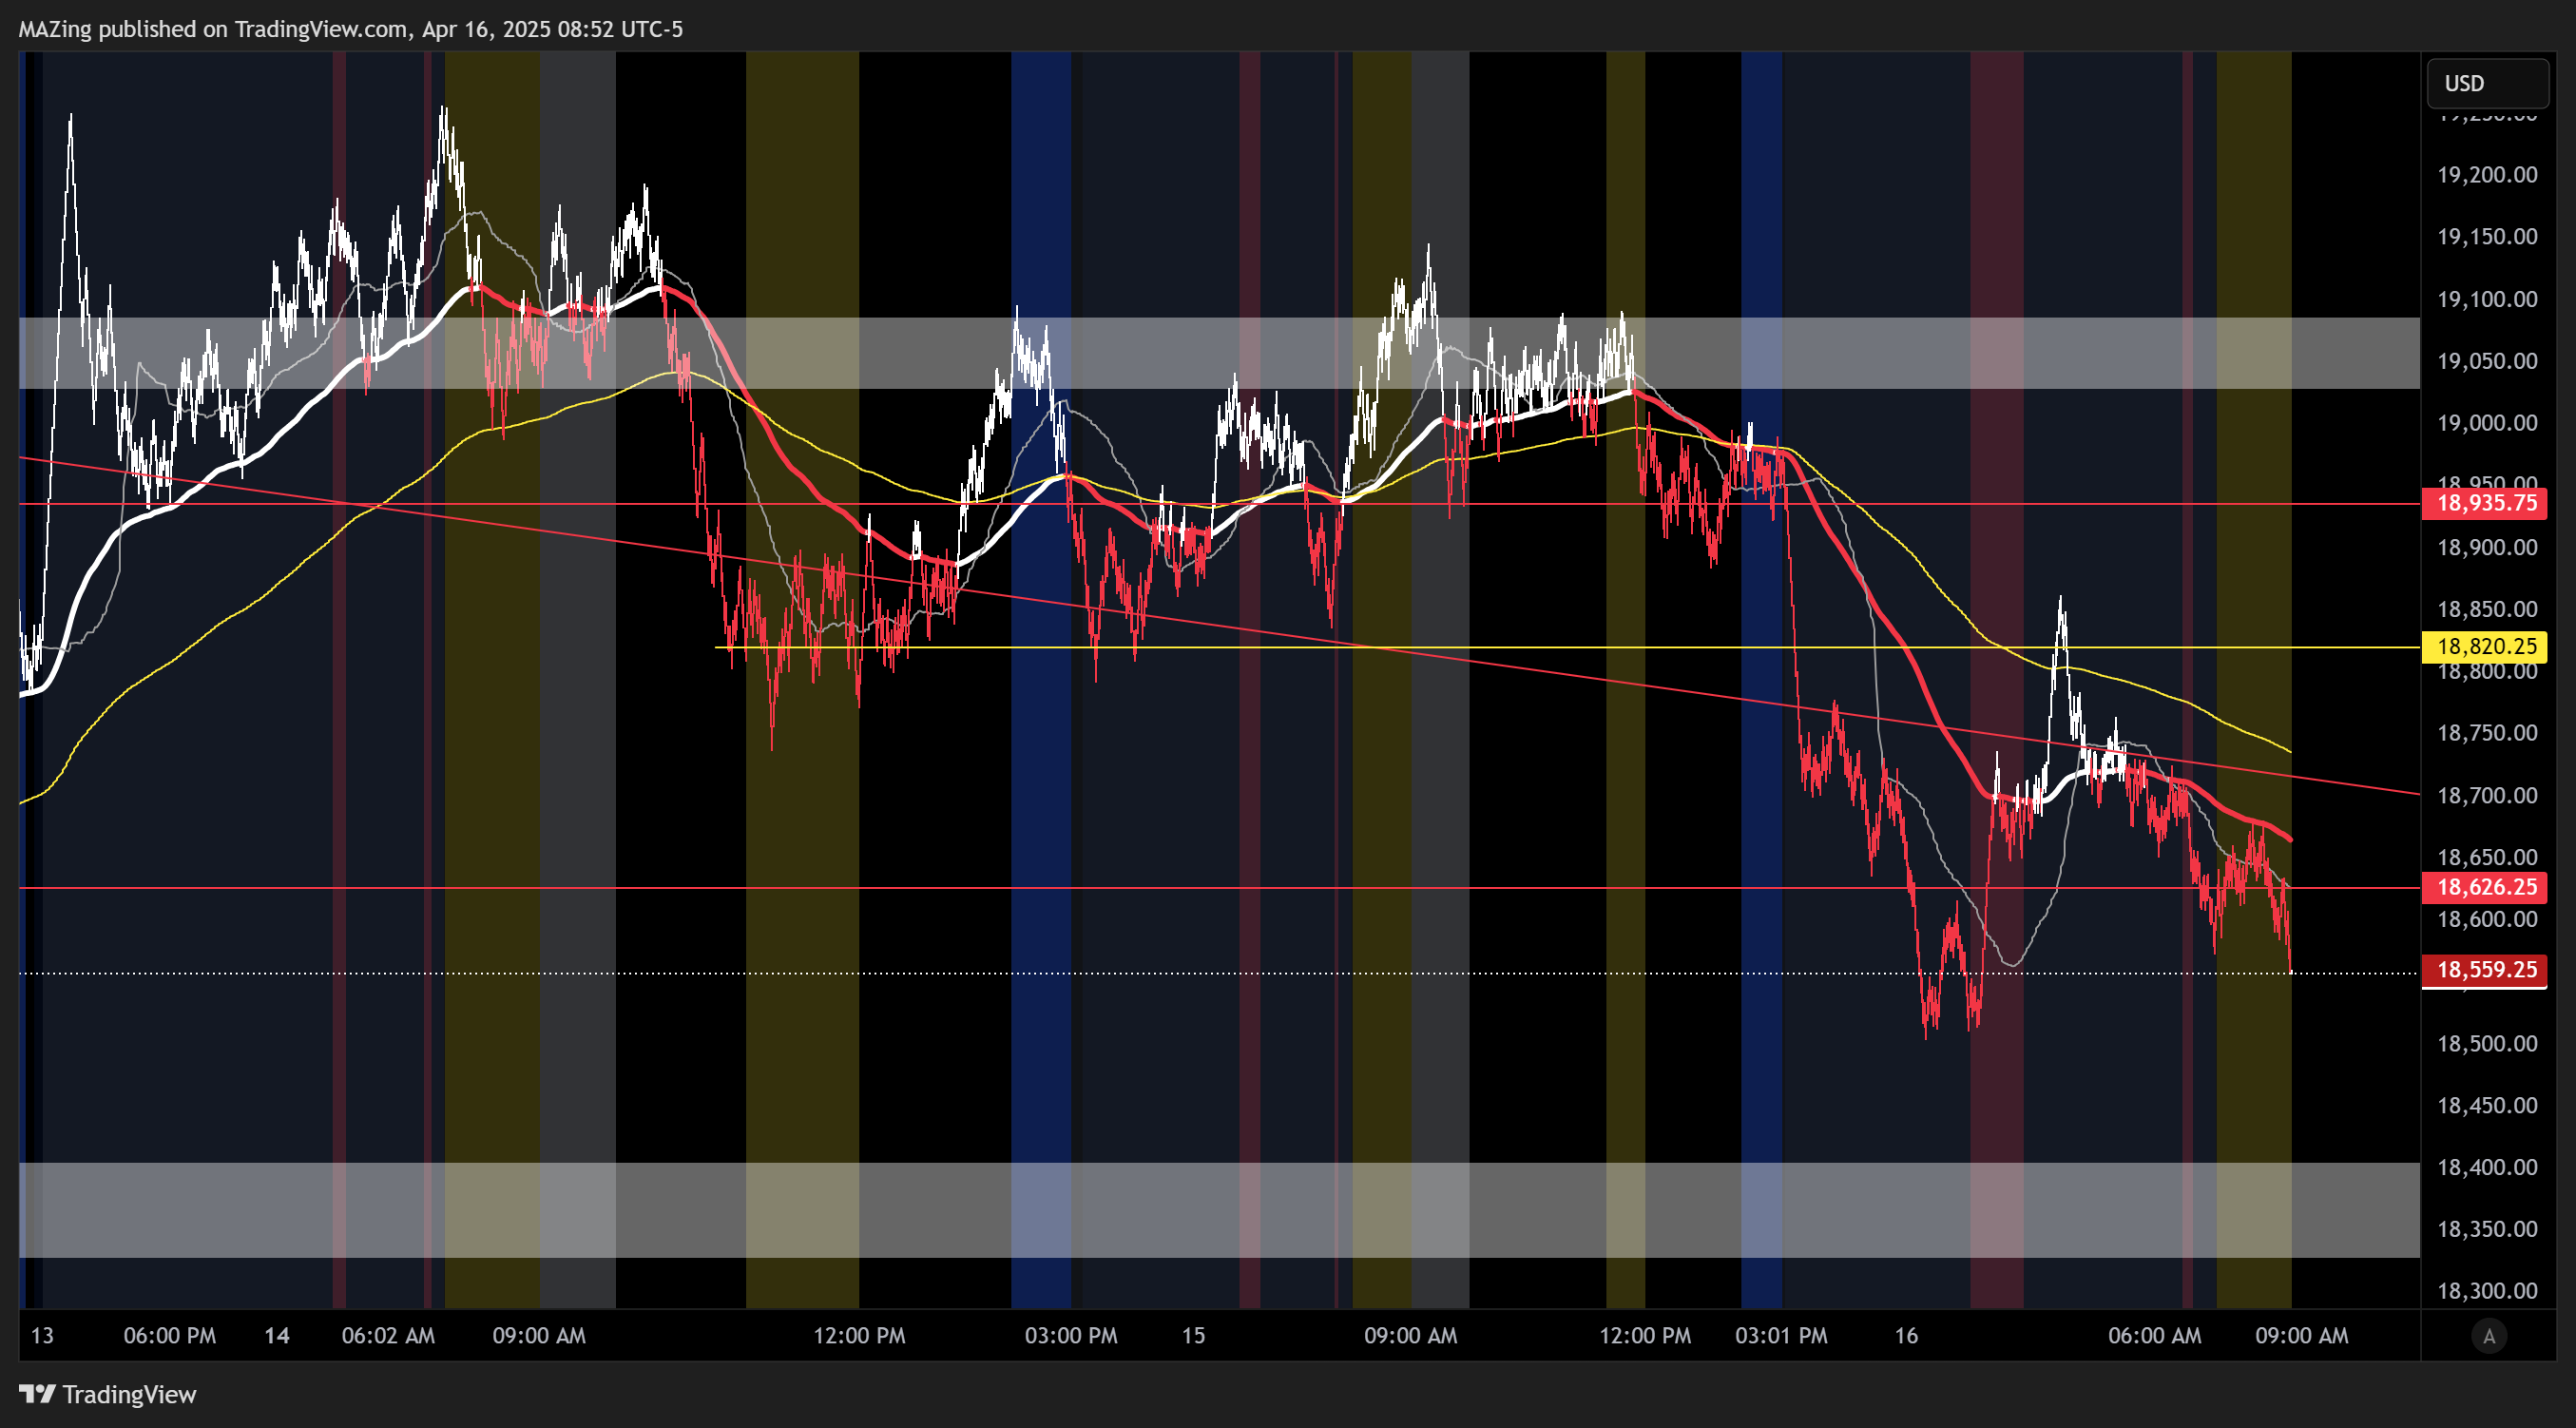Screen dimensions: 2576x1428
Task: Click the TradingView logo
Action: tap(108, 1394)
